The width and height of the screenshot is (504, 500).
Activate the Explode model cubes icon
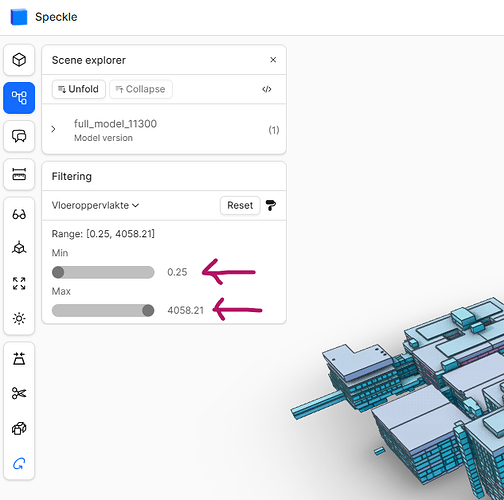[19, 428]
